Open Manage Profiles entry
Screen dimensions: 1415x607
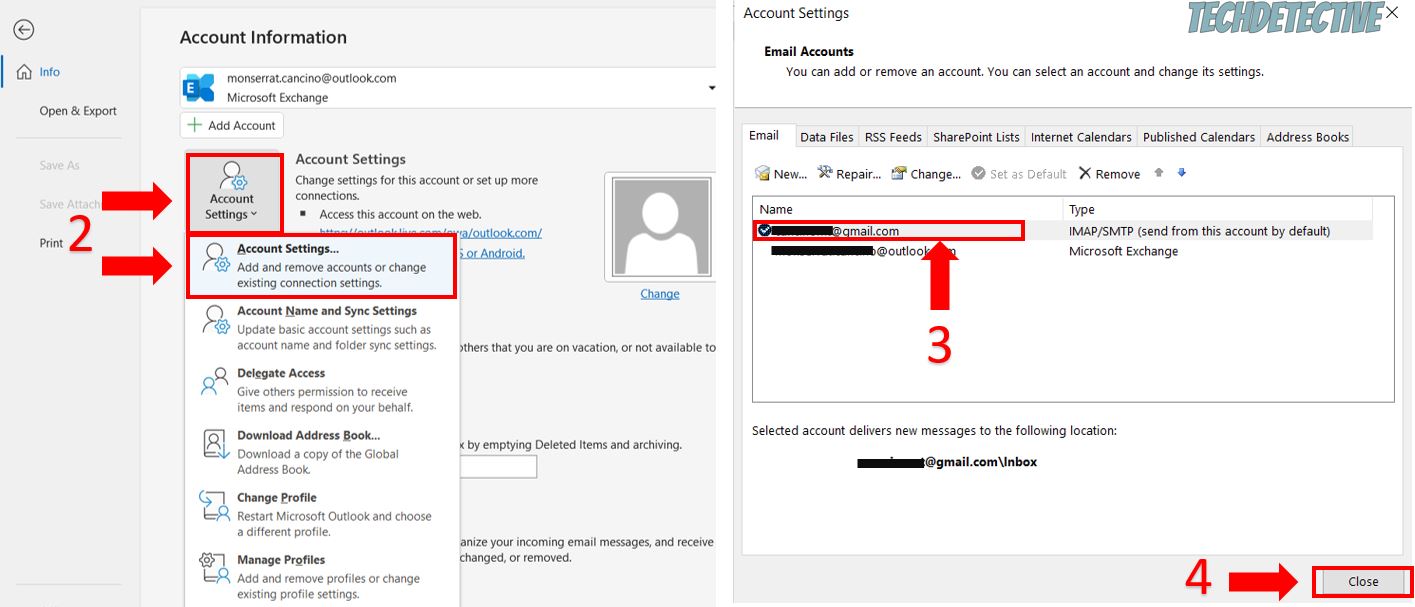pos(281,560)
